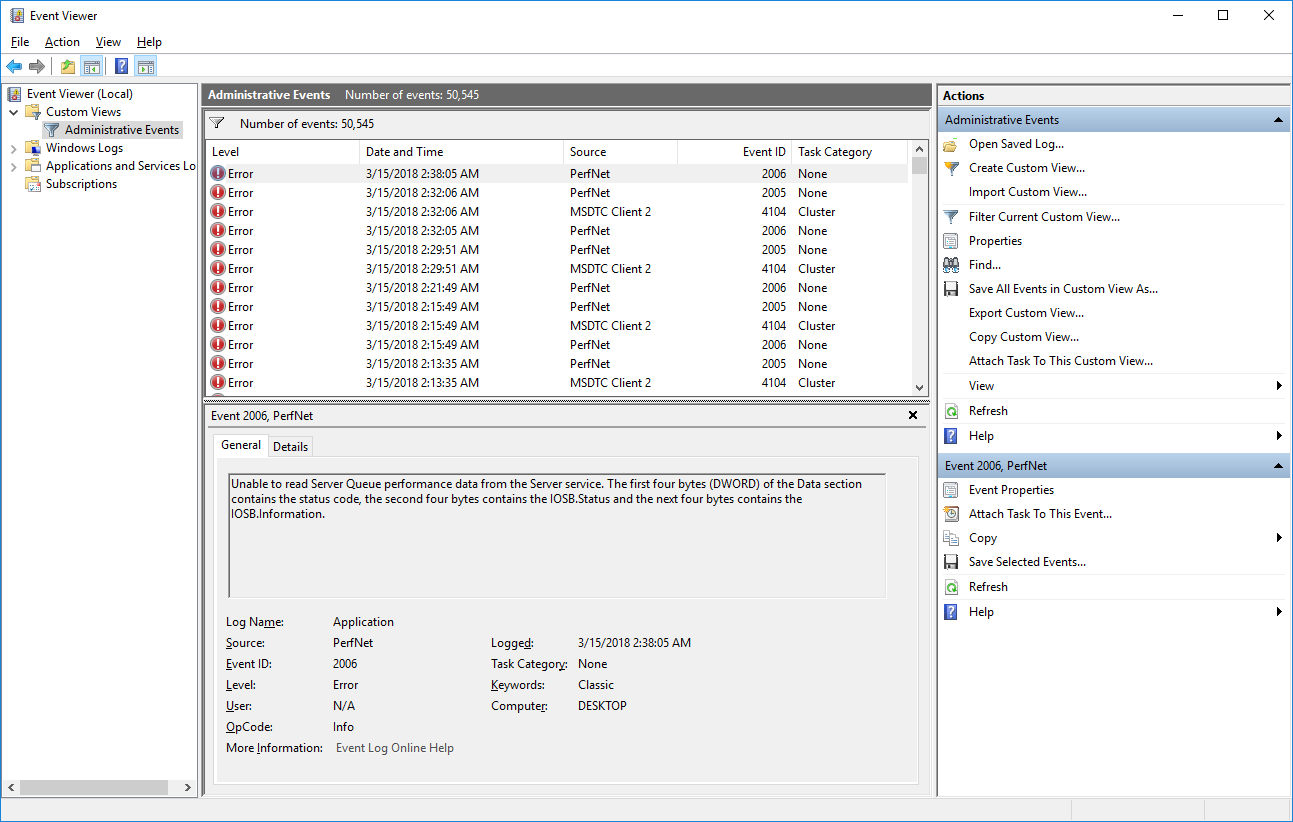Screen dimensions: 1293x822
Task: Toggle Show/Hide Console Tree toolbar icon
Action: point(91,67)
